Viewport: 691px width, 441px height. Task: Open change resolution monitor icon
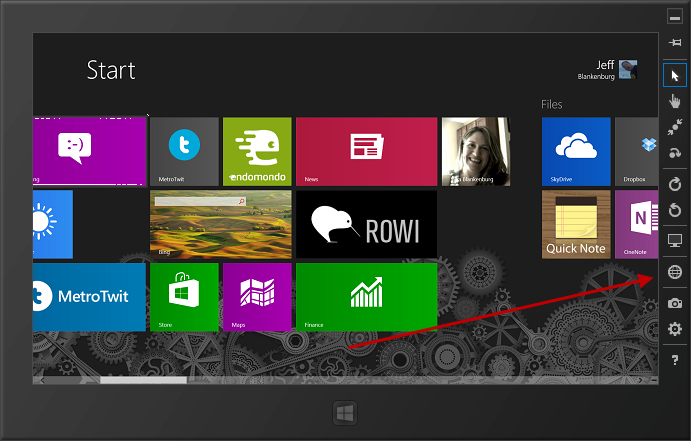[675, 241]
